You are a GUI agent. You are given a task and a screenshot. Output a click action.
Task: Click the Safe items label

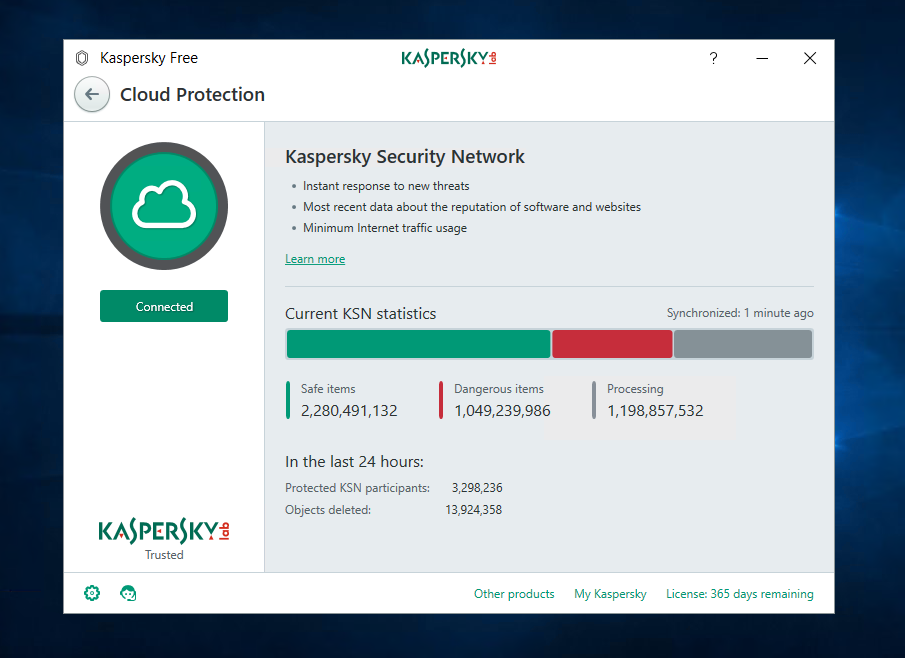click(328, 389)
